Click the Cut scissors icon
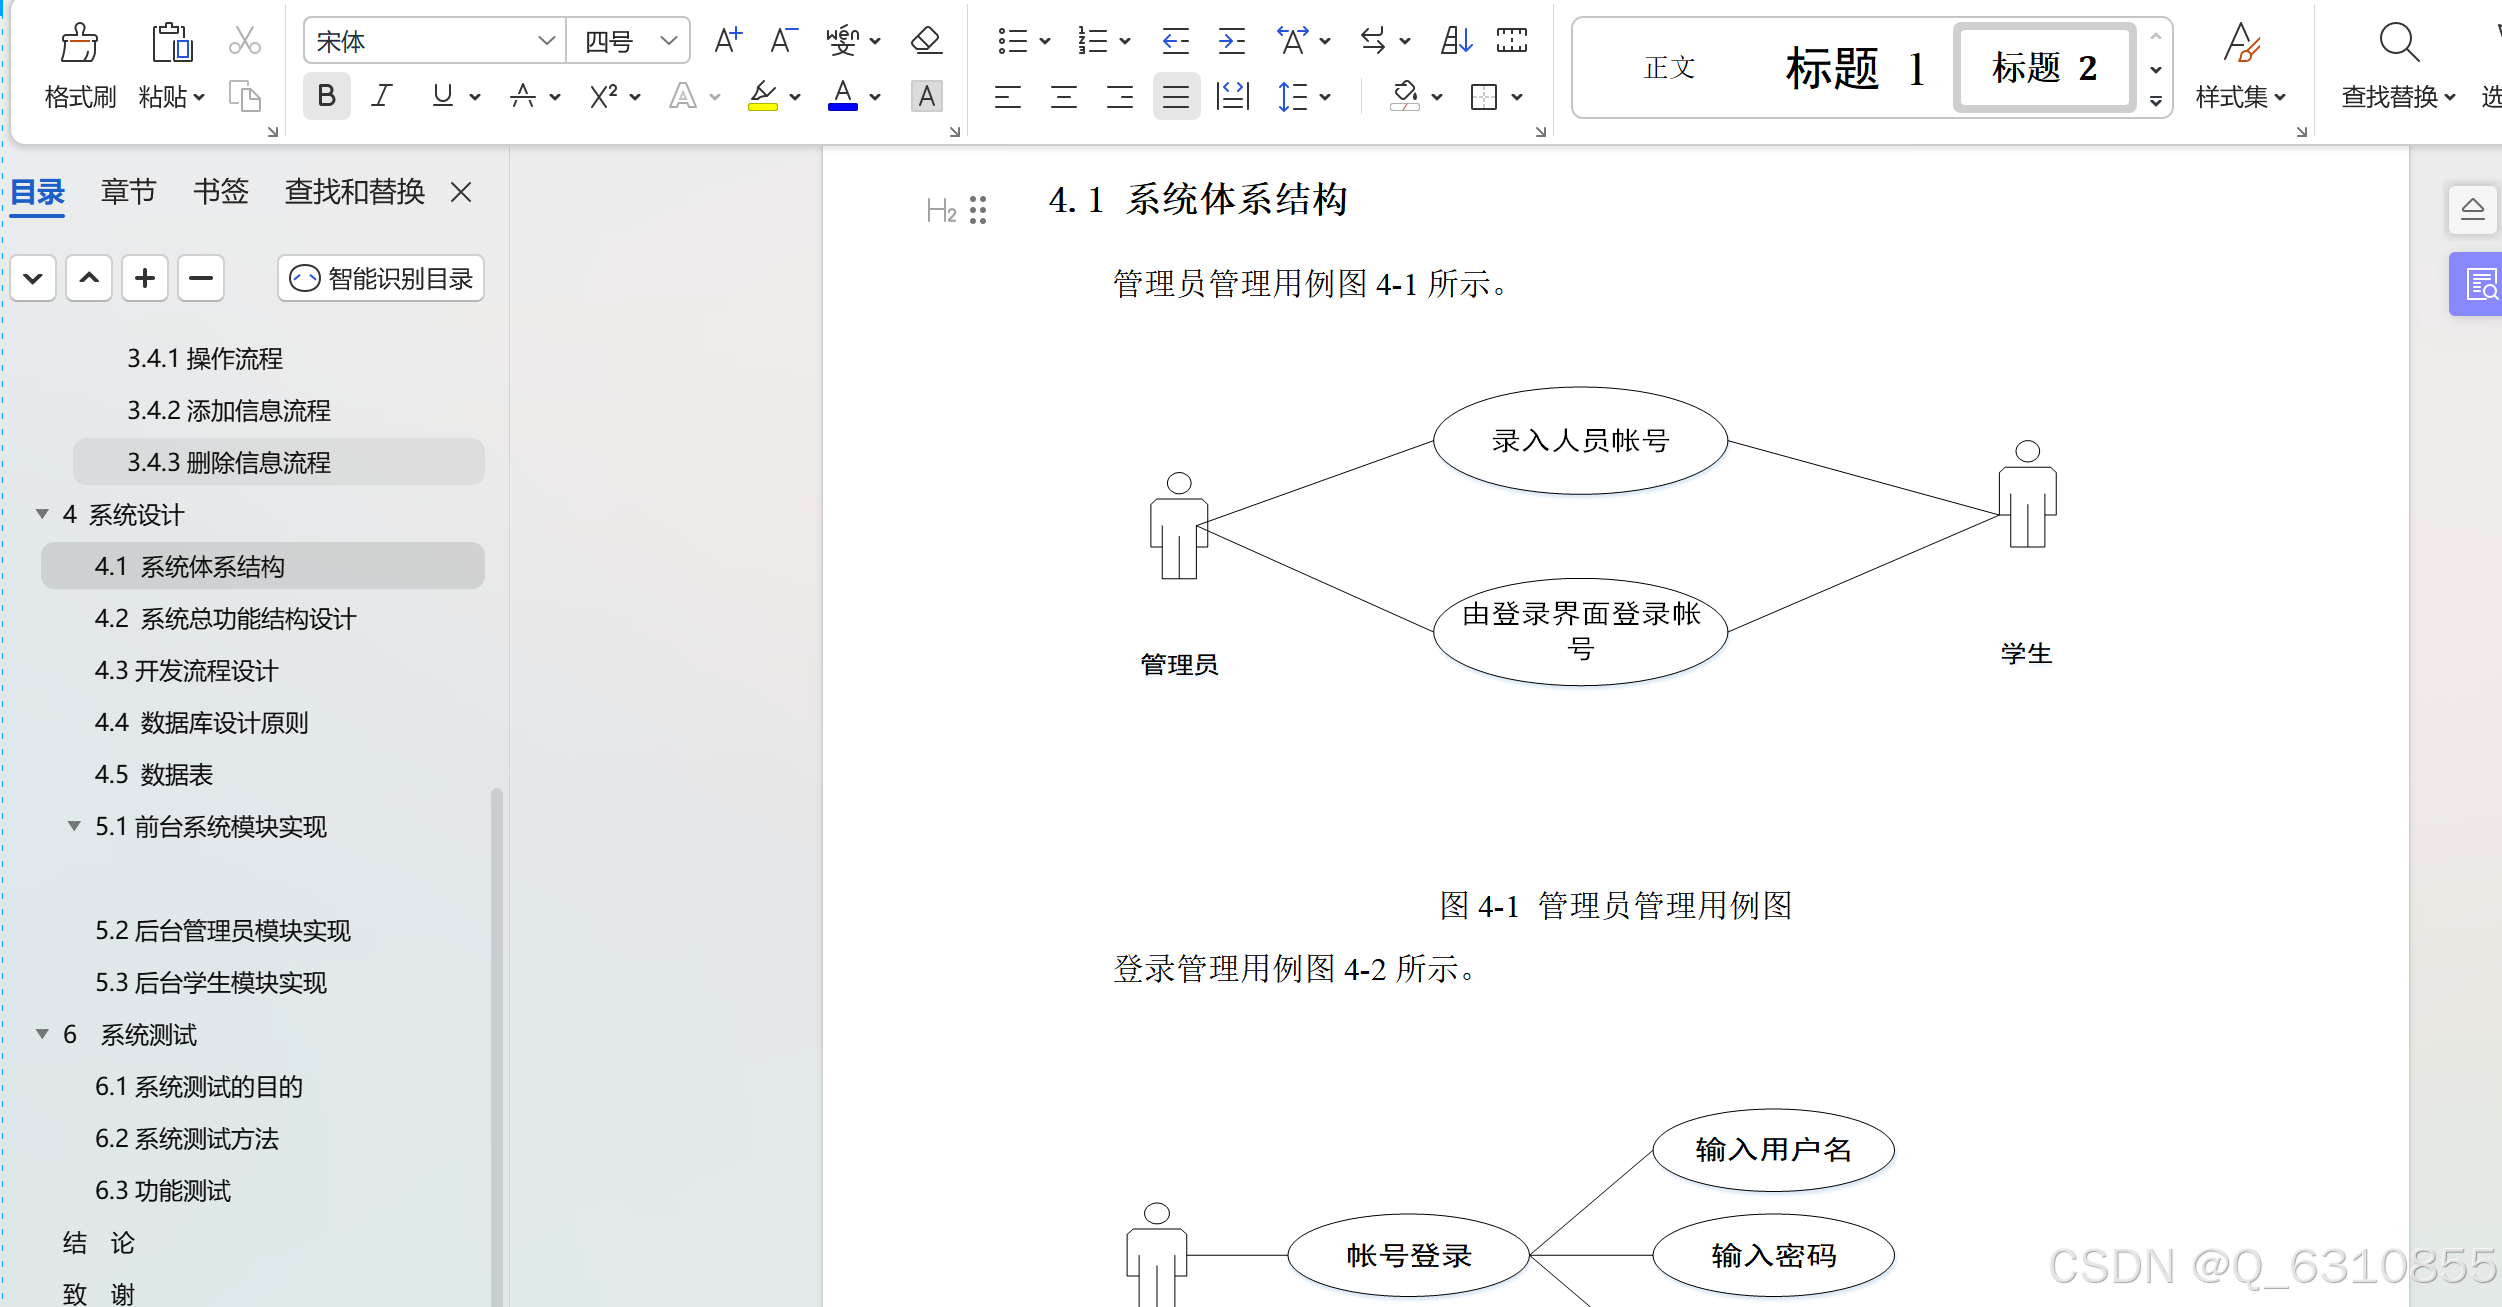The image size is (2502, 1307). click(244, 41)
